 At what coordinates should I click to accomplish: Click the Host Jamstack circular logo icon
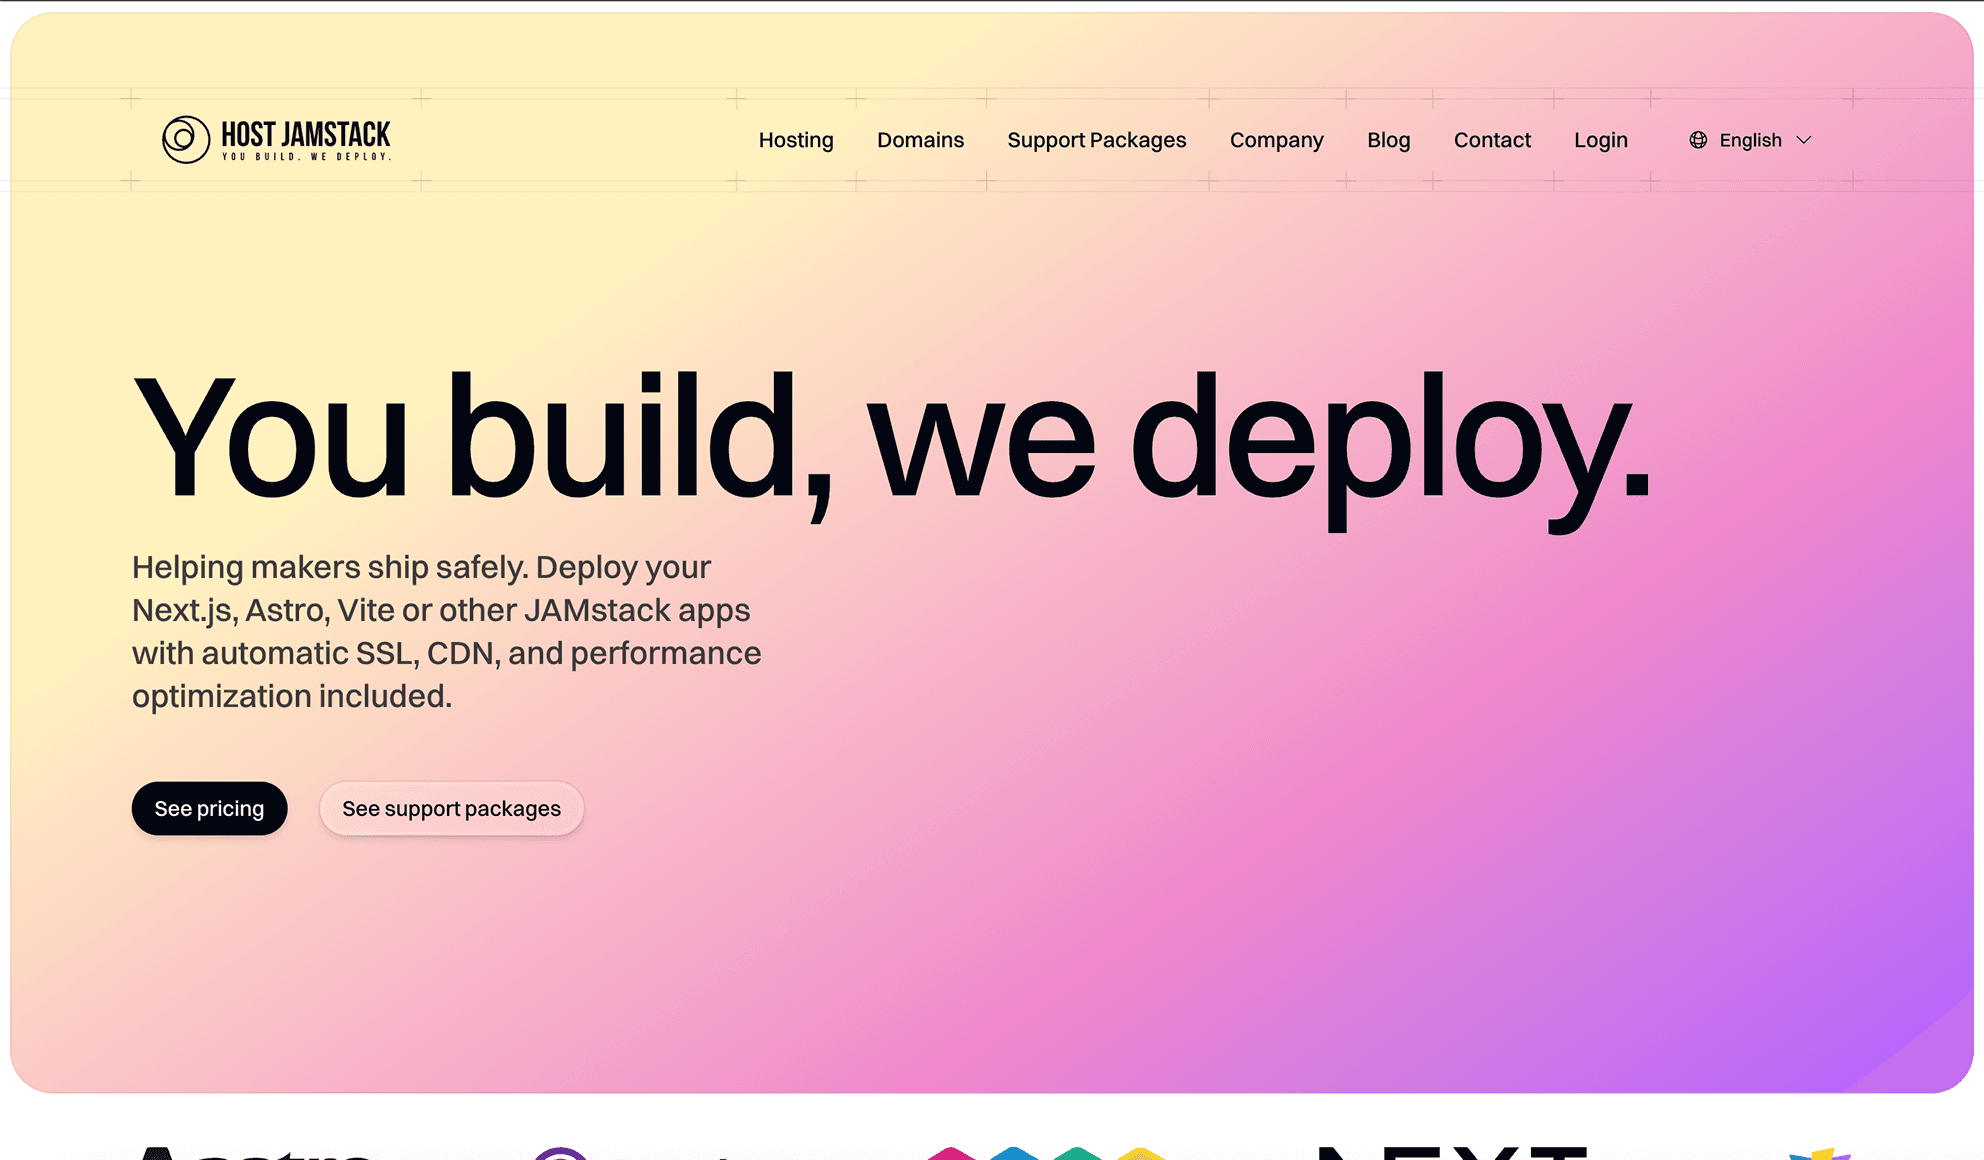(x=185, y=140)
